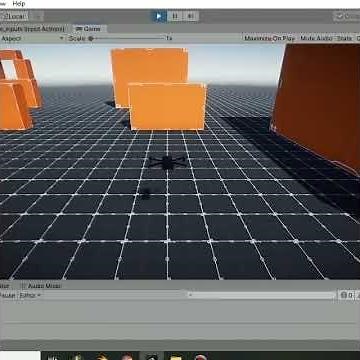Click the Scale slider handle

click(x=91, y=38)
